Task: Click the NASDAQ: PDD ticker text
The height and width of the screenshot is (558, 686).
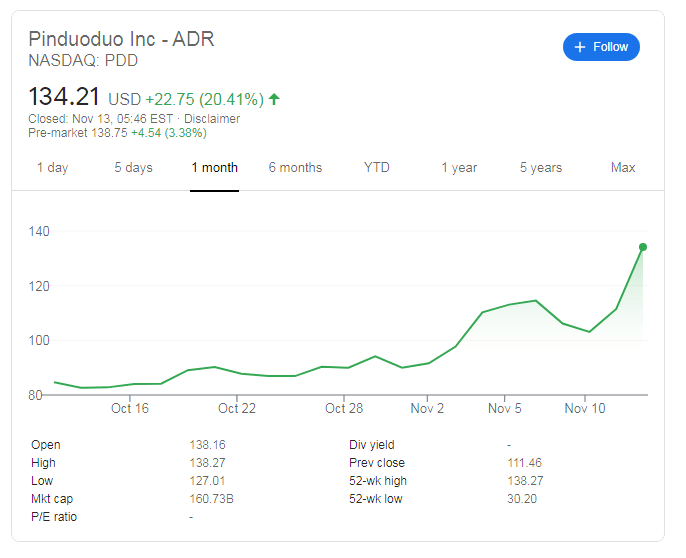Action: [x=83, y=61]
